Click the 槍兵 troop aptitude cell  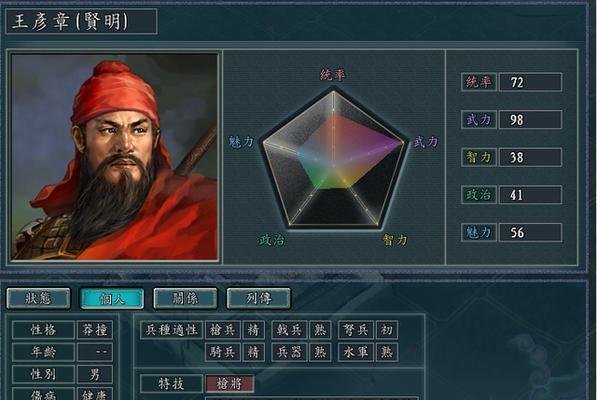point(223,330)
